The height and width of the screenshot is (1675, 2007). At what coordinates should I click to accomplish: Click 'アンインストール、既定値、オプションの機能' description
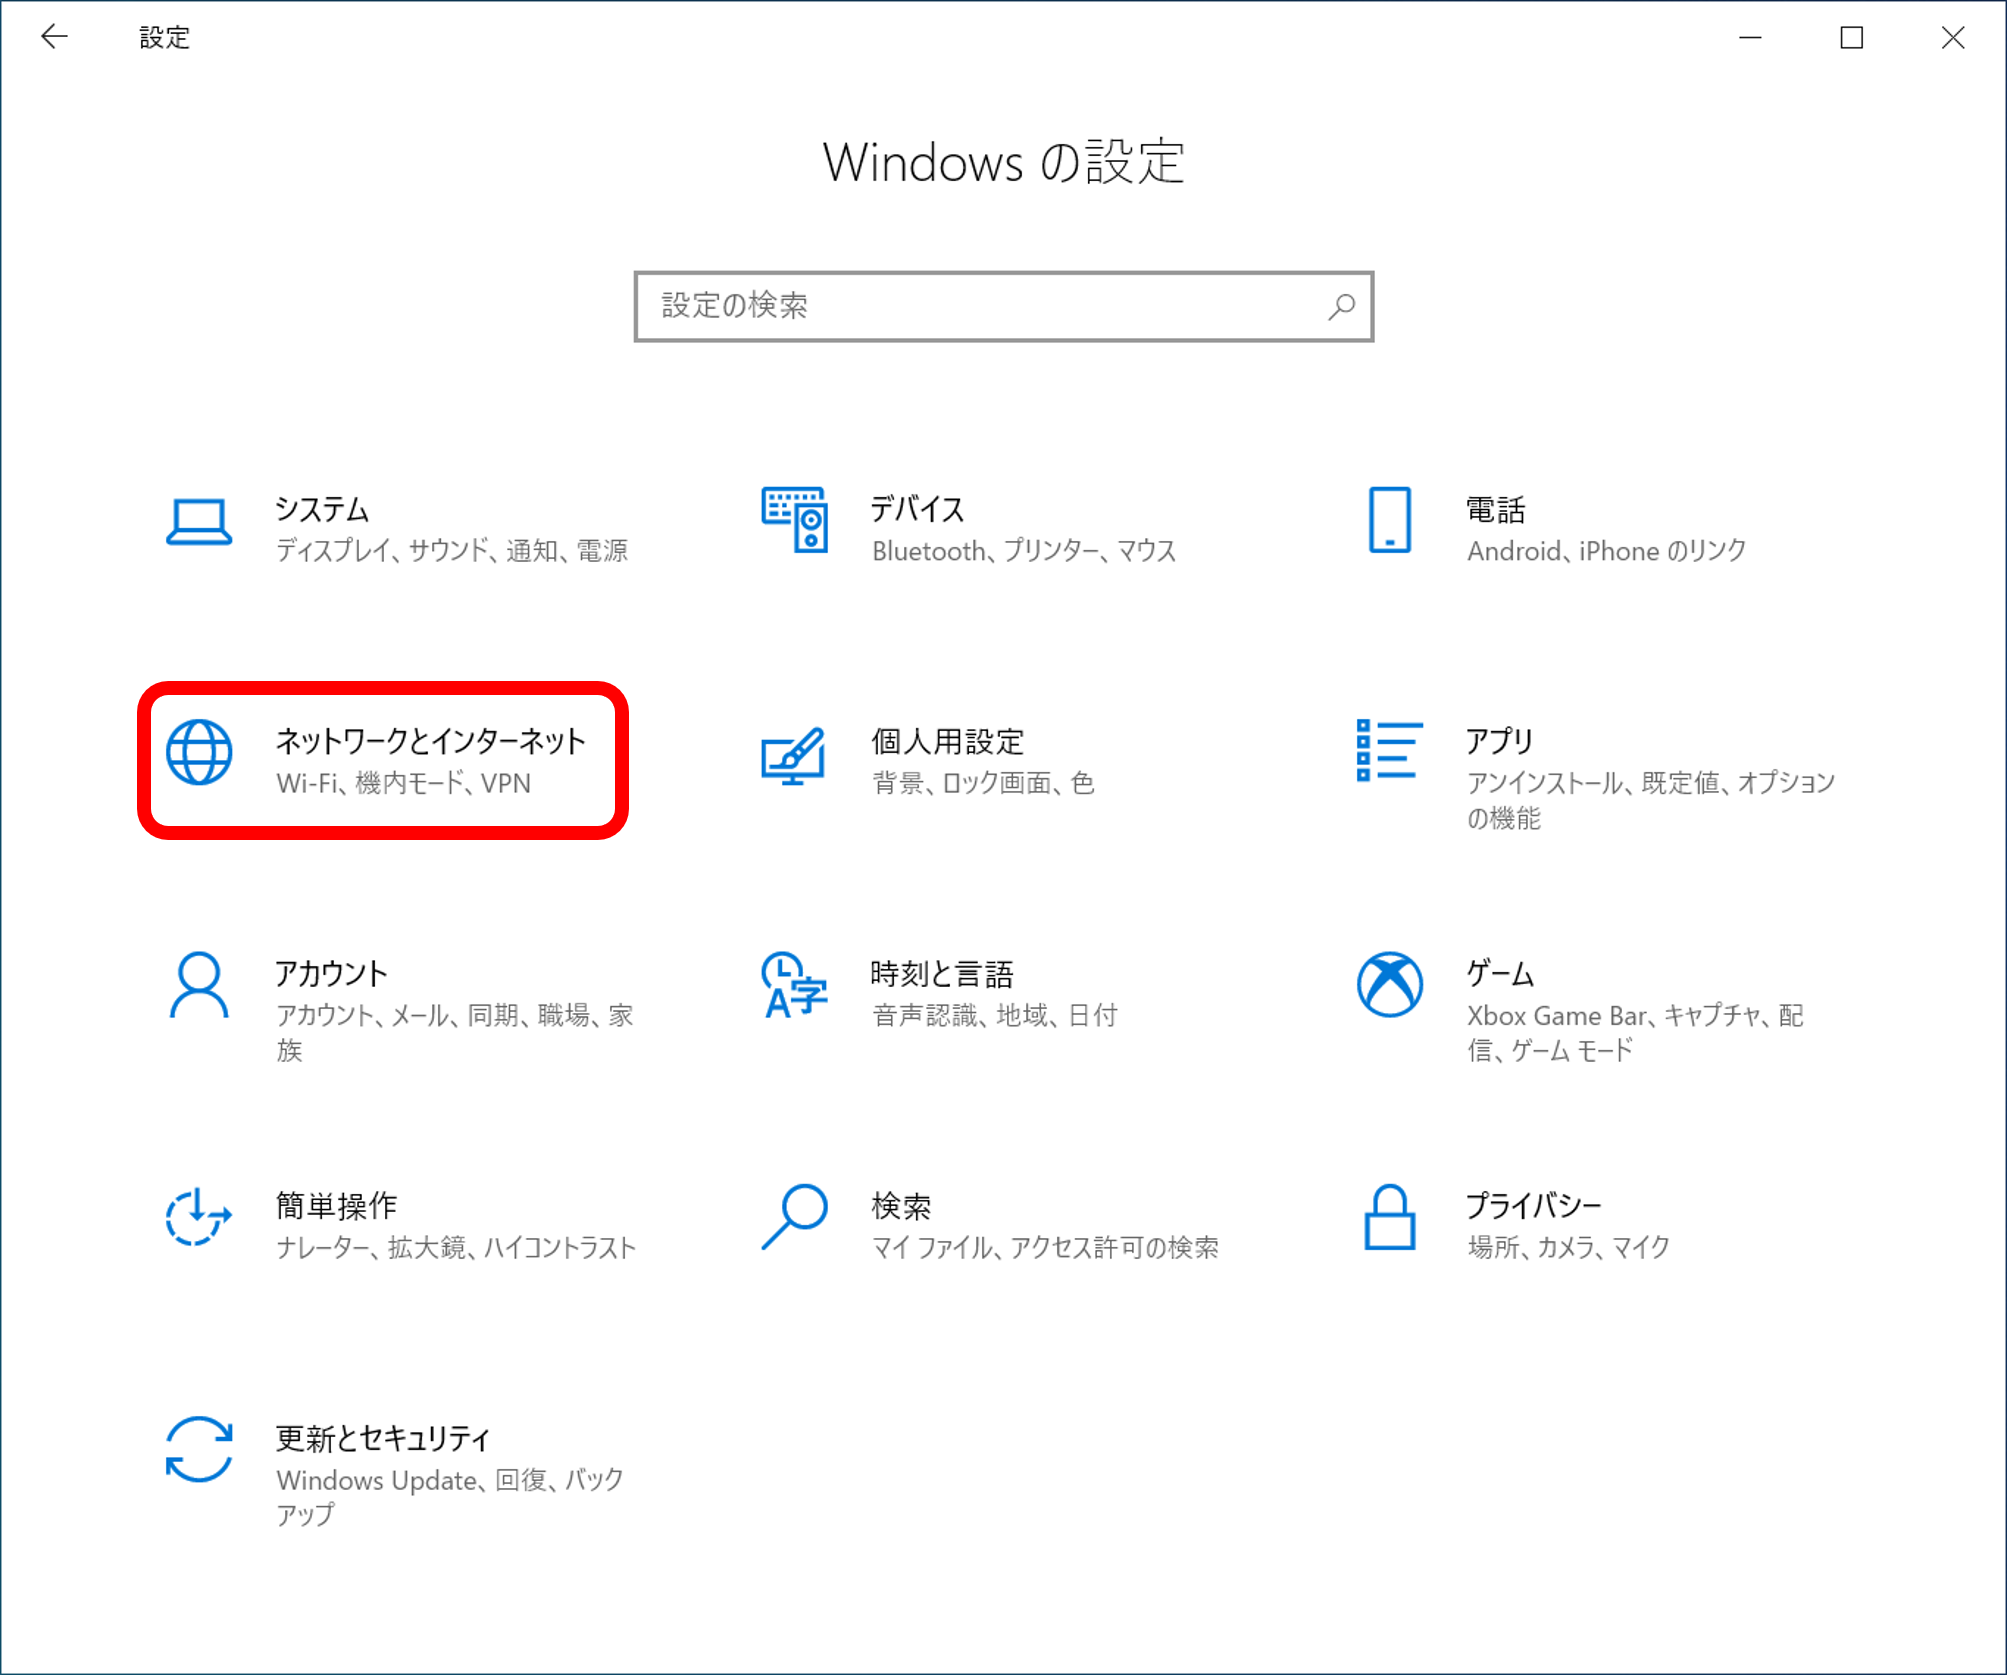(1650, 800)
